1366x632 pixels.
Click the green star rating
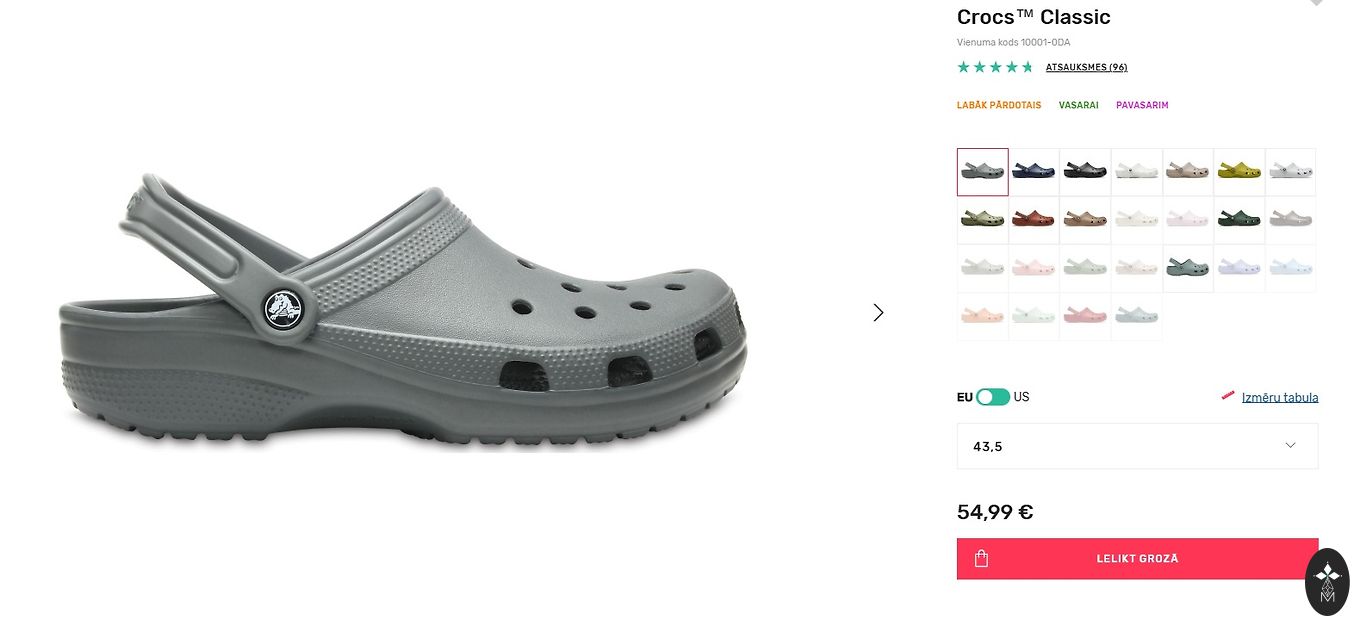tap(994, 68)
